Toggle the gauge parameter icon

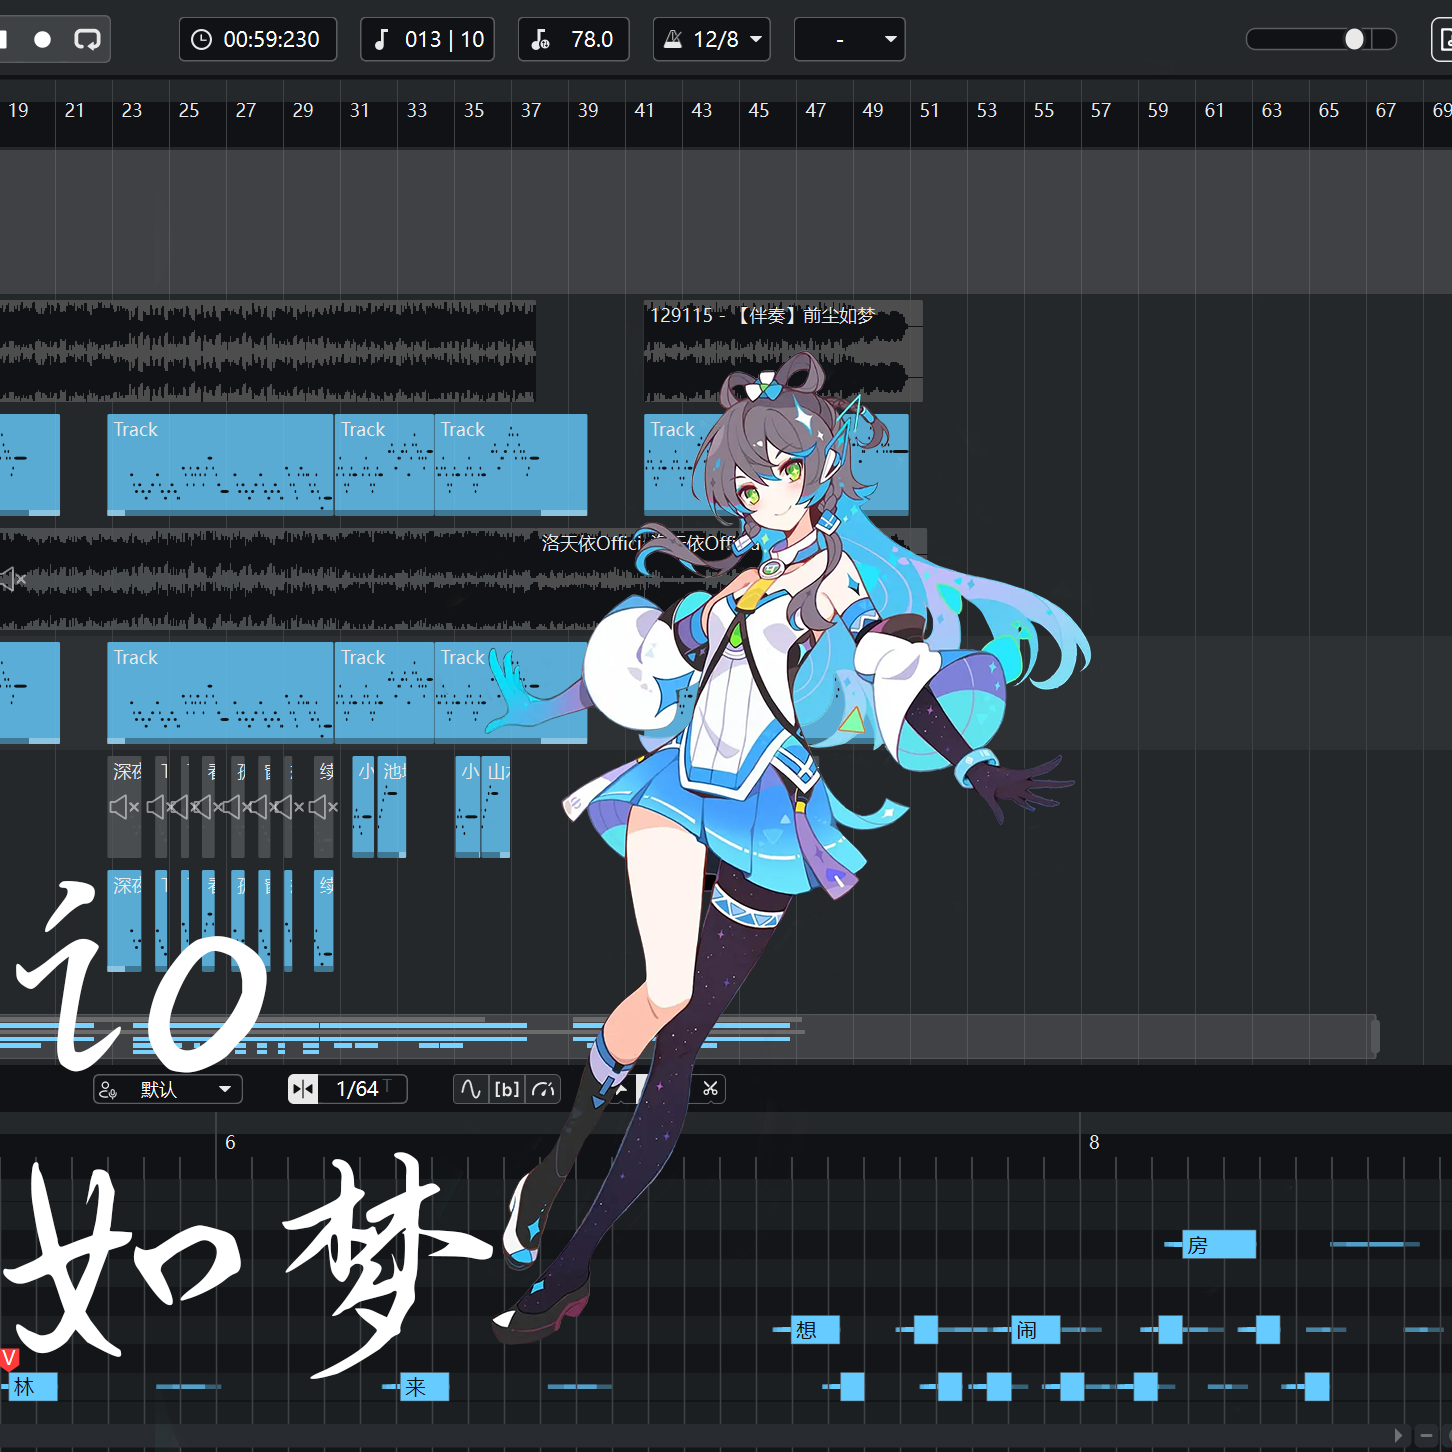coord(543,1089)
